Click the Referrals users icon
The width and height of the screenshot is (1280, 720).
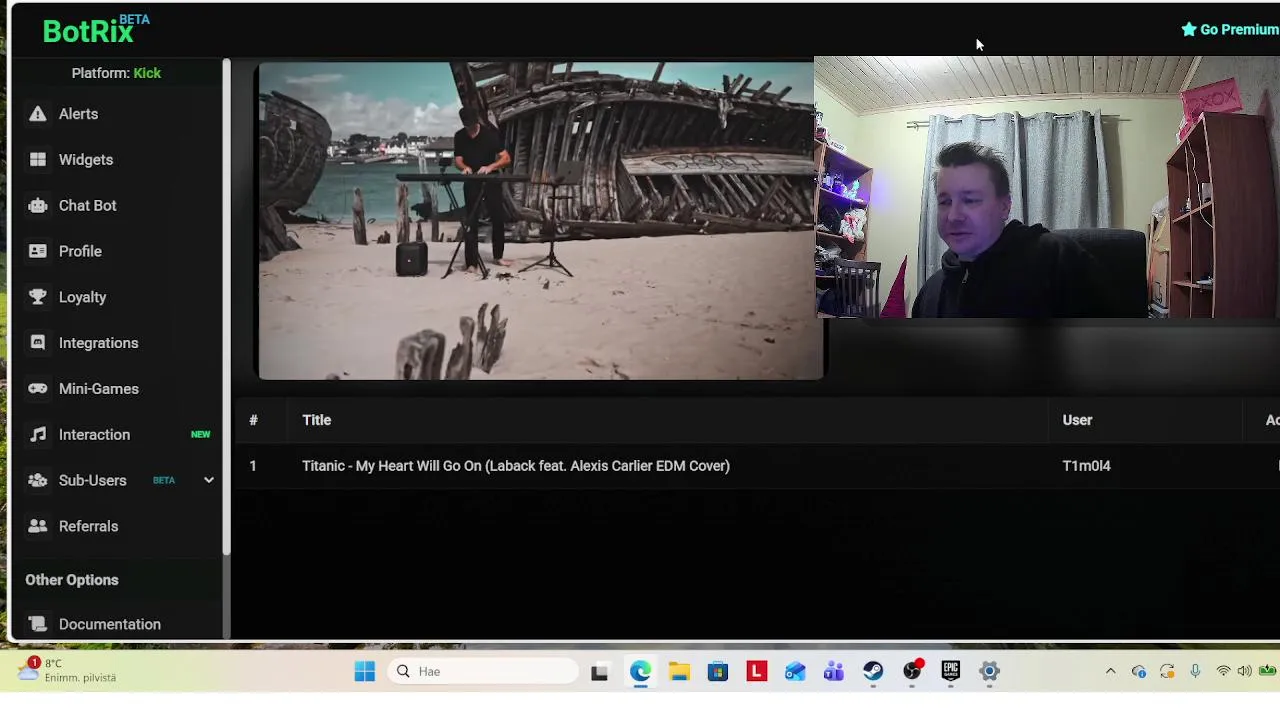pos(38,526)
